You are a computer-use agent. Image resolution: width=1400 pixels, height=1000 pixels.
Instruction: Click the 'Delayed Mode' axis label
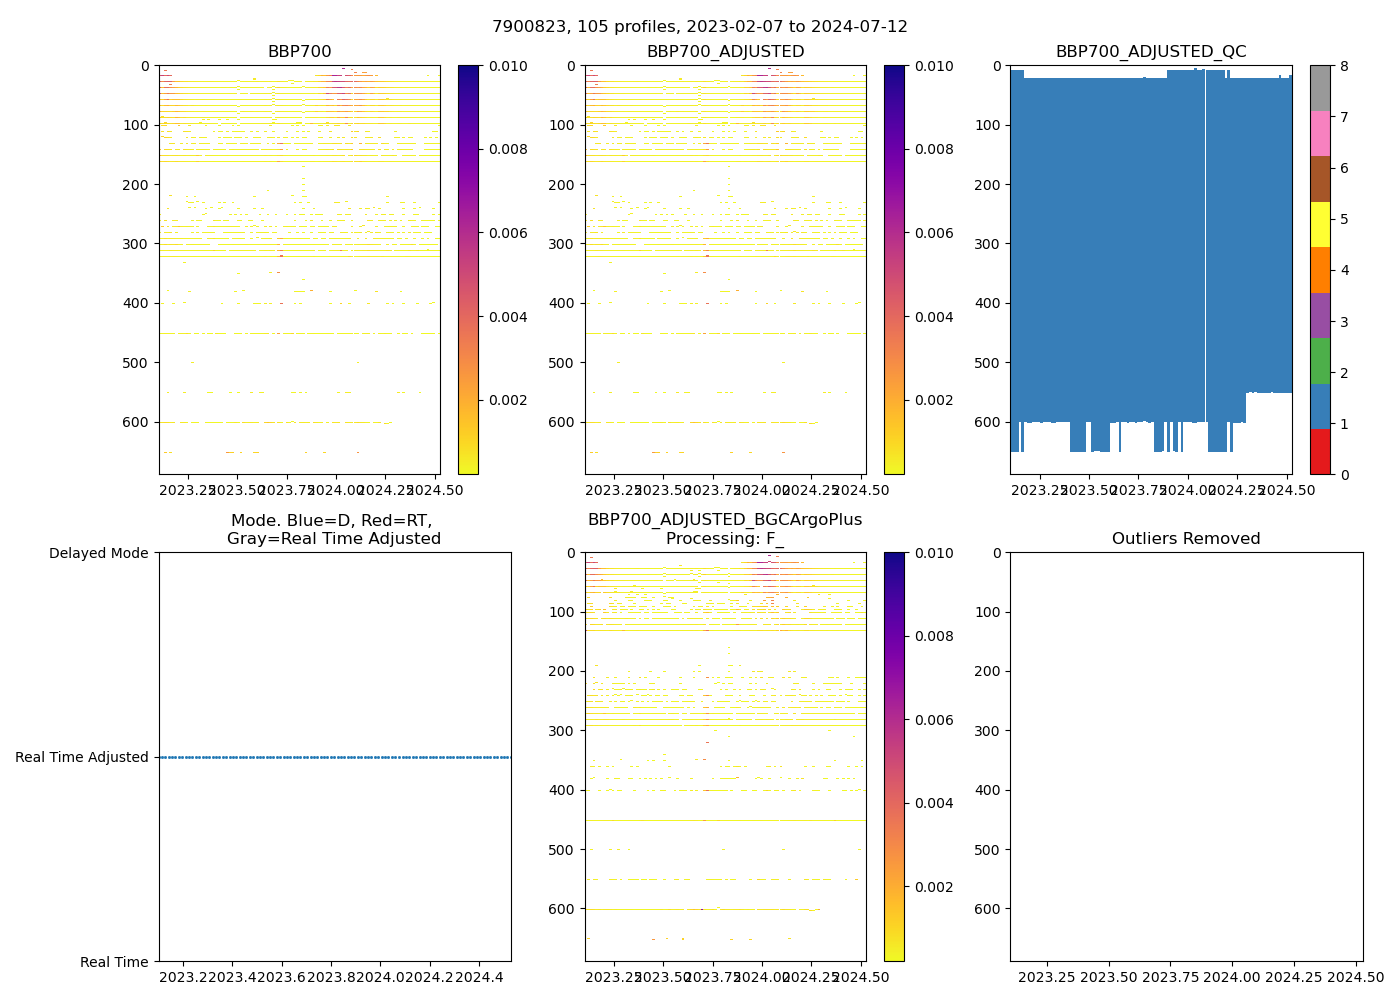tap(98, 553)
